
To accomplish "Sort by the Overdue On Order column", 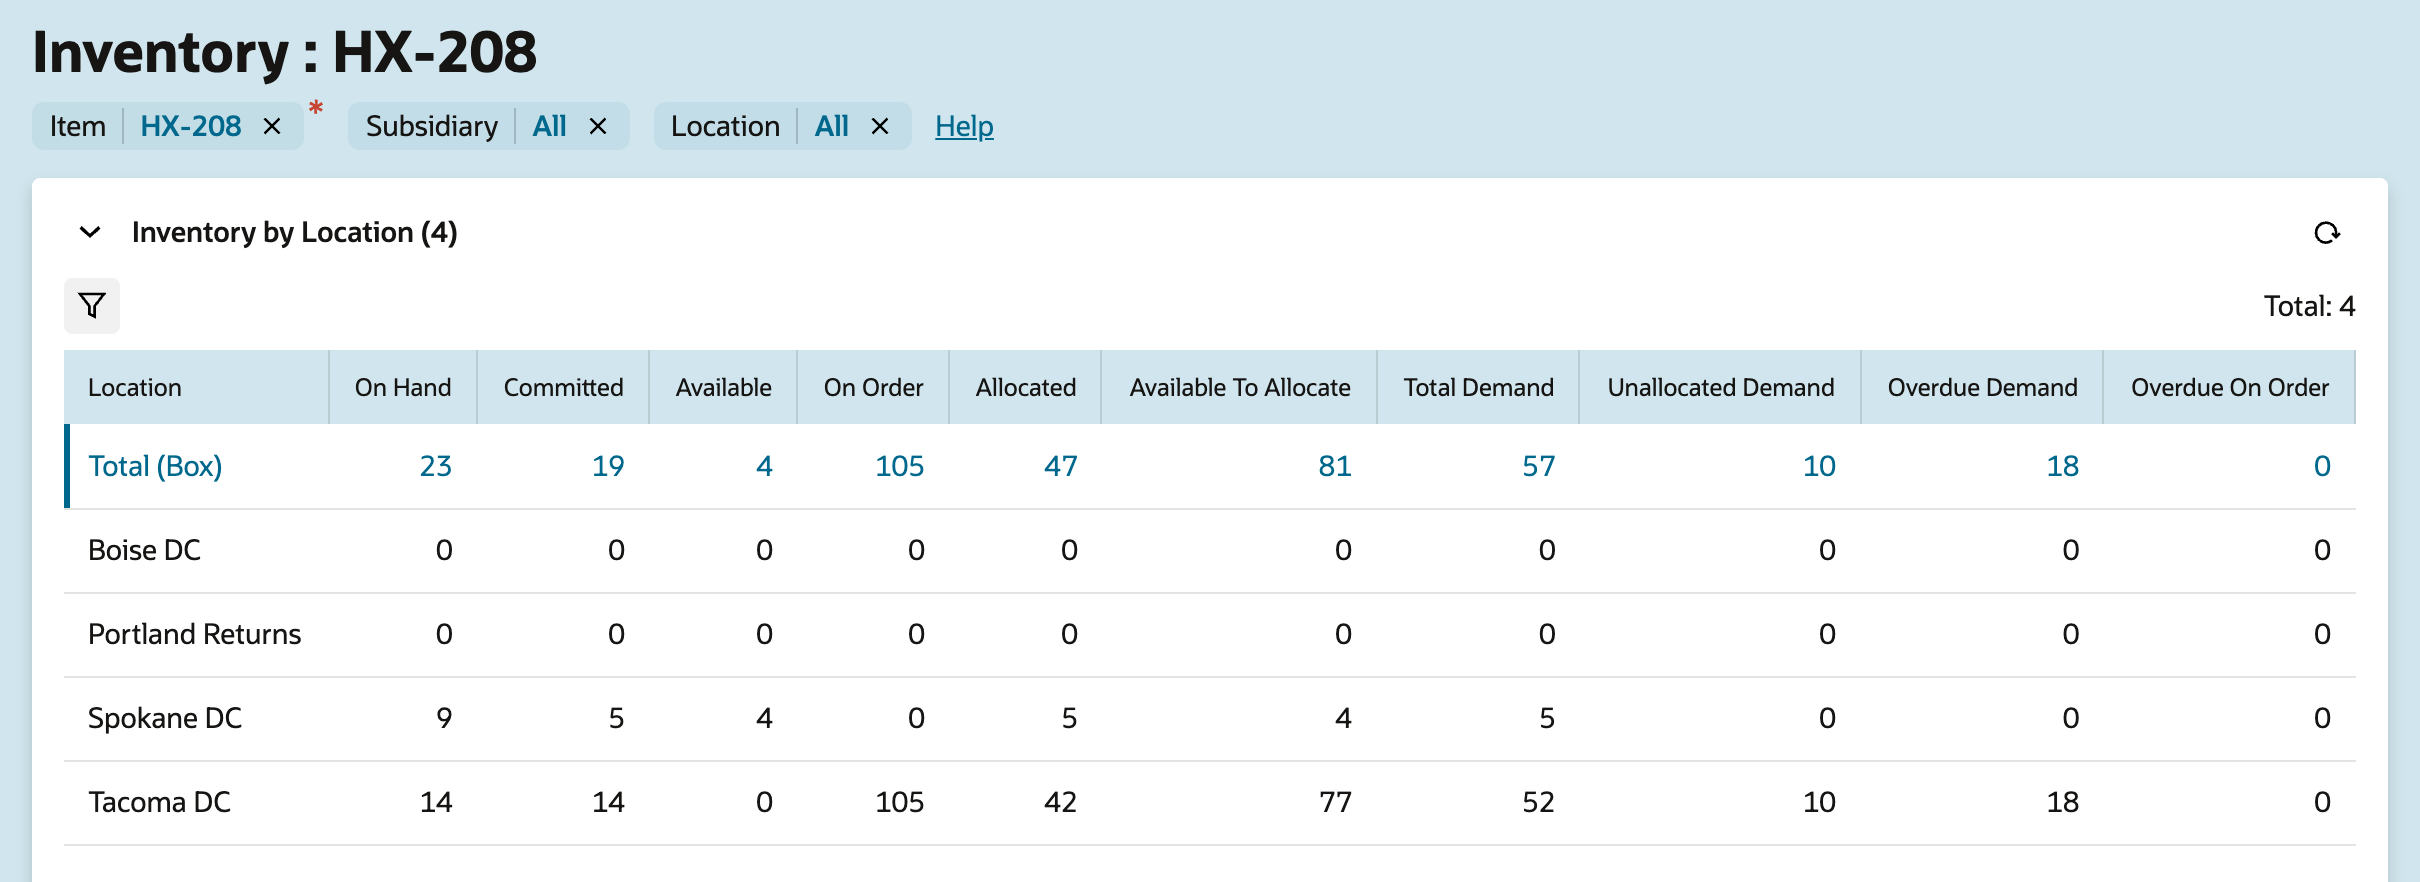I will [x=2229, y=387].
